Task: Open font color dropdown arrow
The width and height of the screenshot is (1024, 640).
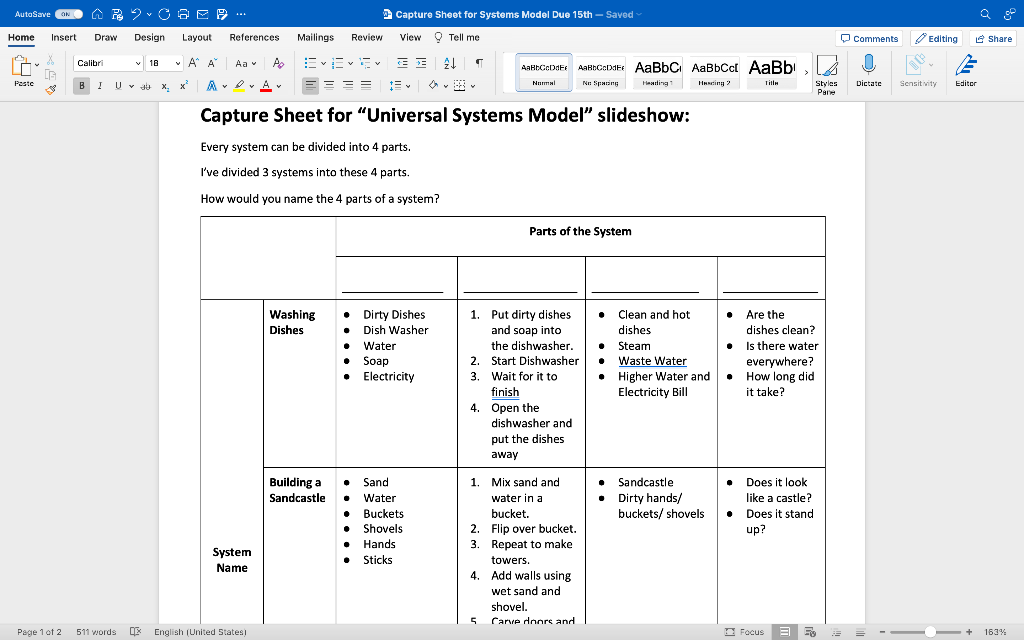Action: 279,86
